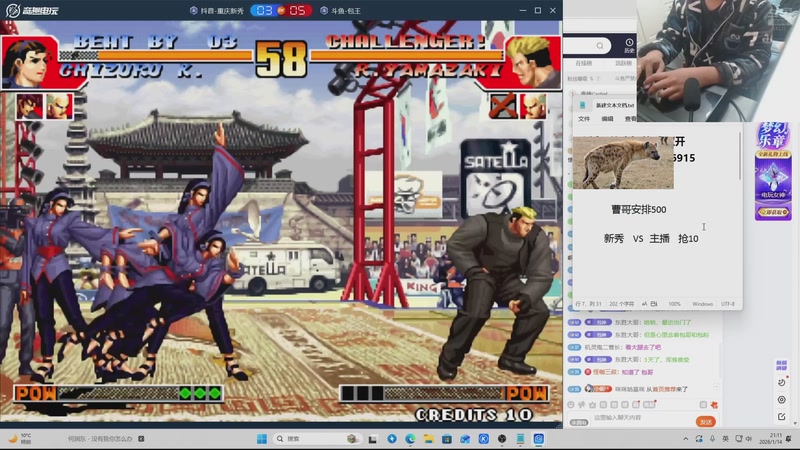Click the night-mode moon icon in right sidebar
This screenshot has height=450, width=800.
781,383
